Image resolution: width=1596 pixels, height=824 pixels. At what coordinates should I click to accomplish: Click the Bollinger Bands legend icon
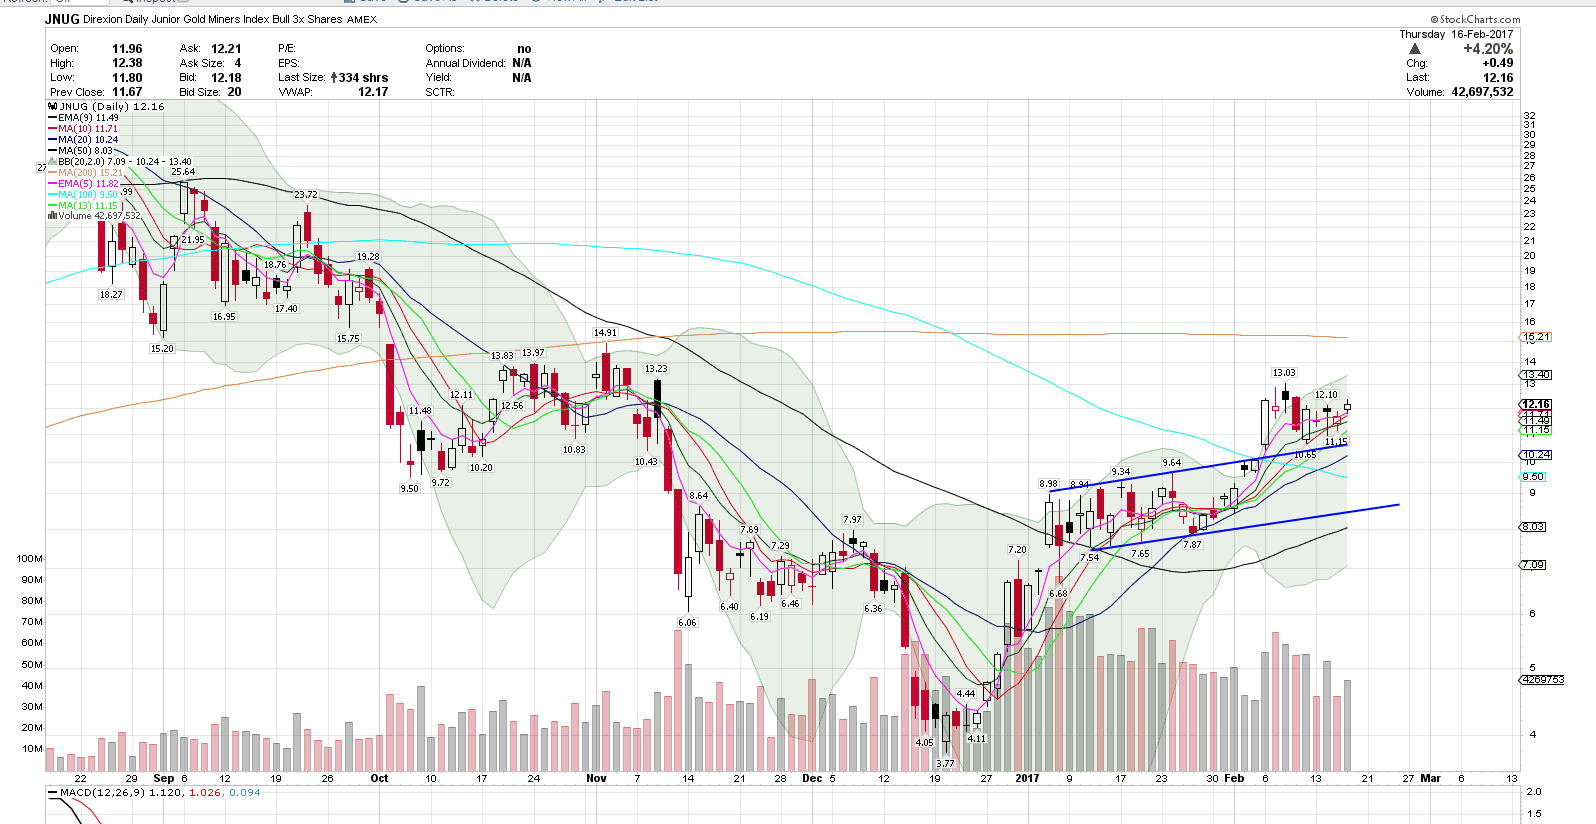(x=53, y=161)
